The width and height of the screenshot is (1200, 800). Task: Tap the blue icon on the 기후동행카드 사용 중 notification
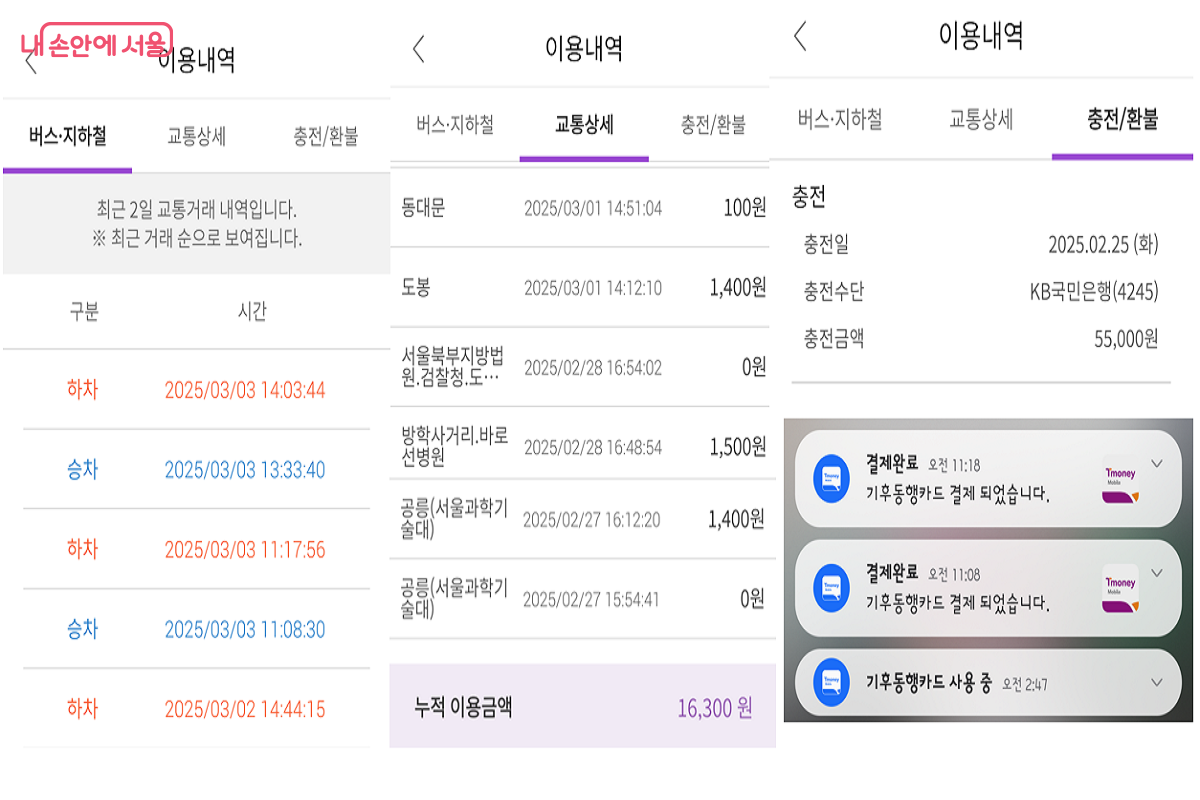[x=832, y=683]
